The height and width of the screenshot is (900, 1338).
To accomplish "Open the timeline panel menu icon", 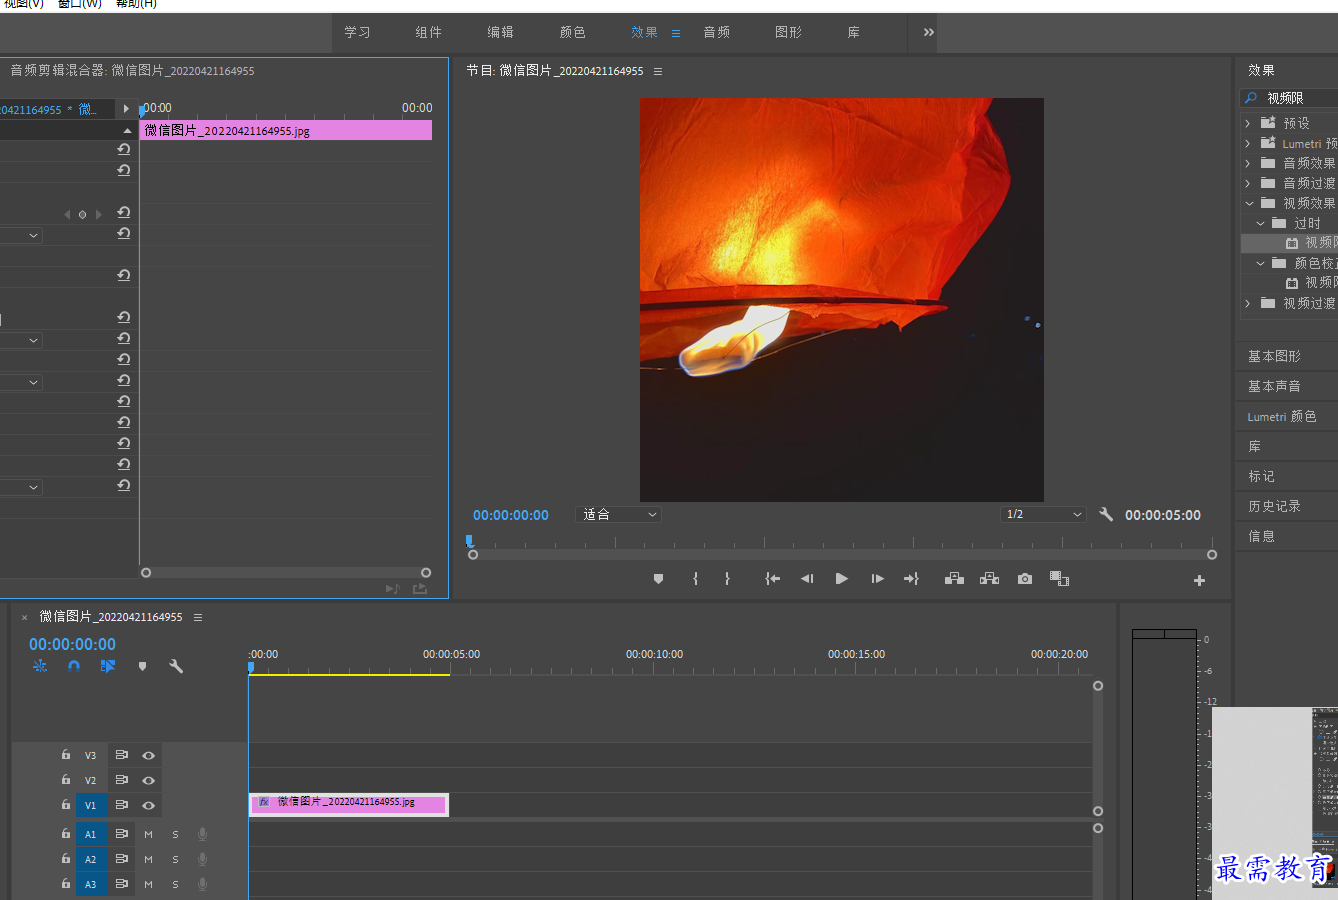I will click(x=198, y=617).
